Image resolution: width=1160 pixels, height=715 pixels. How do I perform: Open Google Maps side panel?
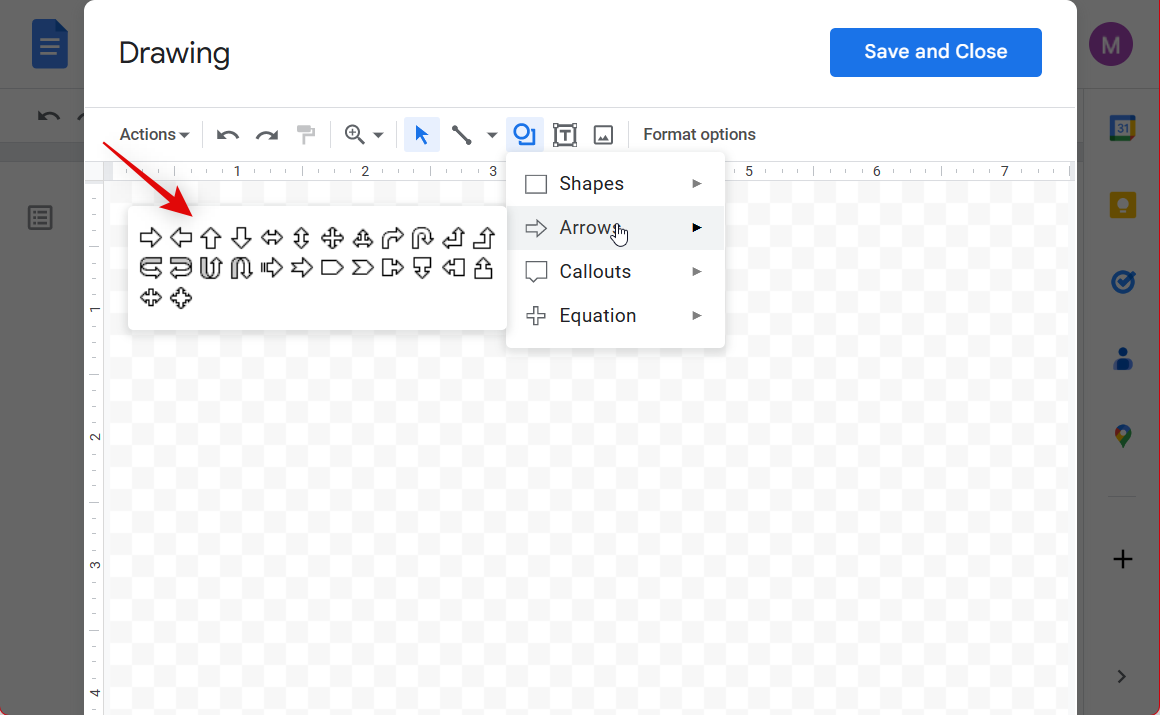pos(1122,436)
